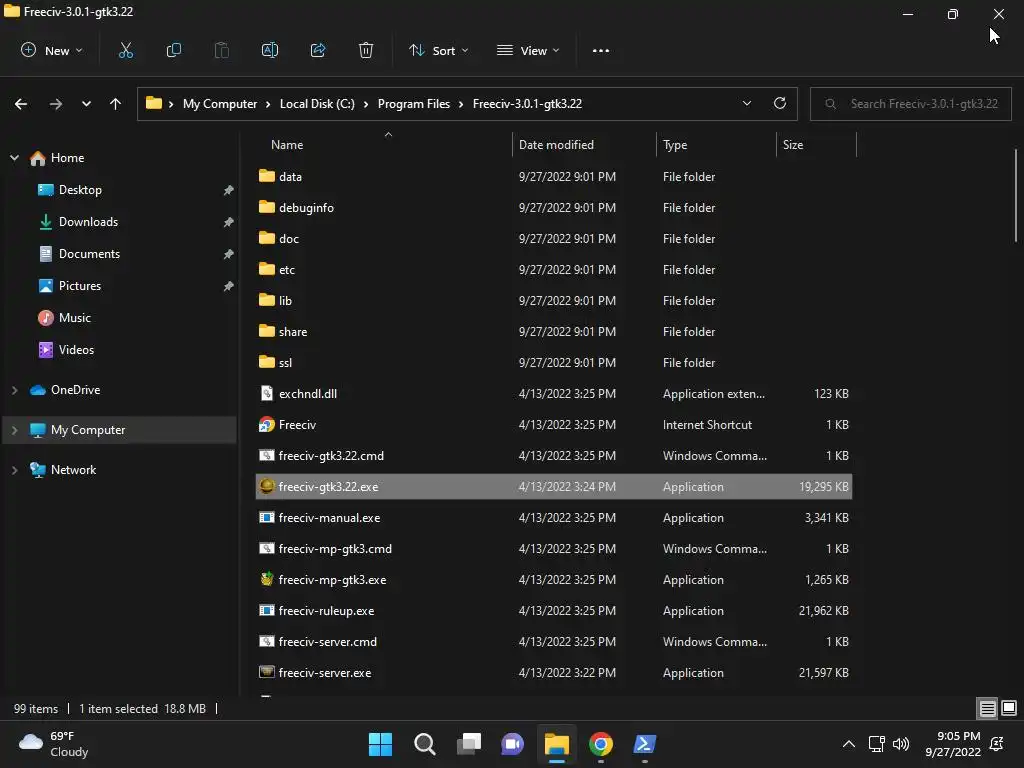Click Local Disk (C:) breadcrumb
The width and height of the screenshot is (1024, 768).
(x=317, y=104)
